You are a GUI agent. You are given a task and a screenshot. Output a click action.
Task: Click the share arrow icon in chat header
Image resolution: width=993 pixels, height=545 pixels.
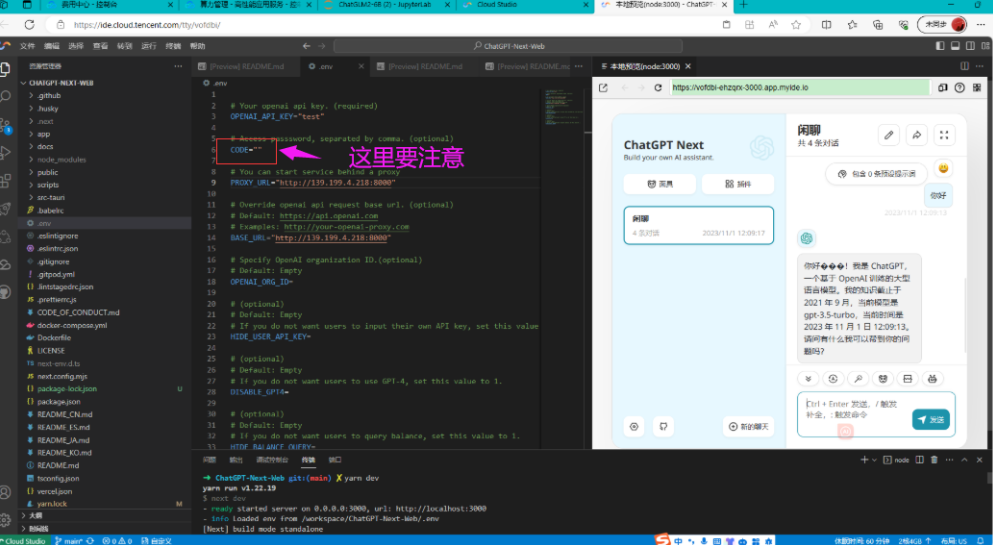tap(916, 135)
